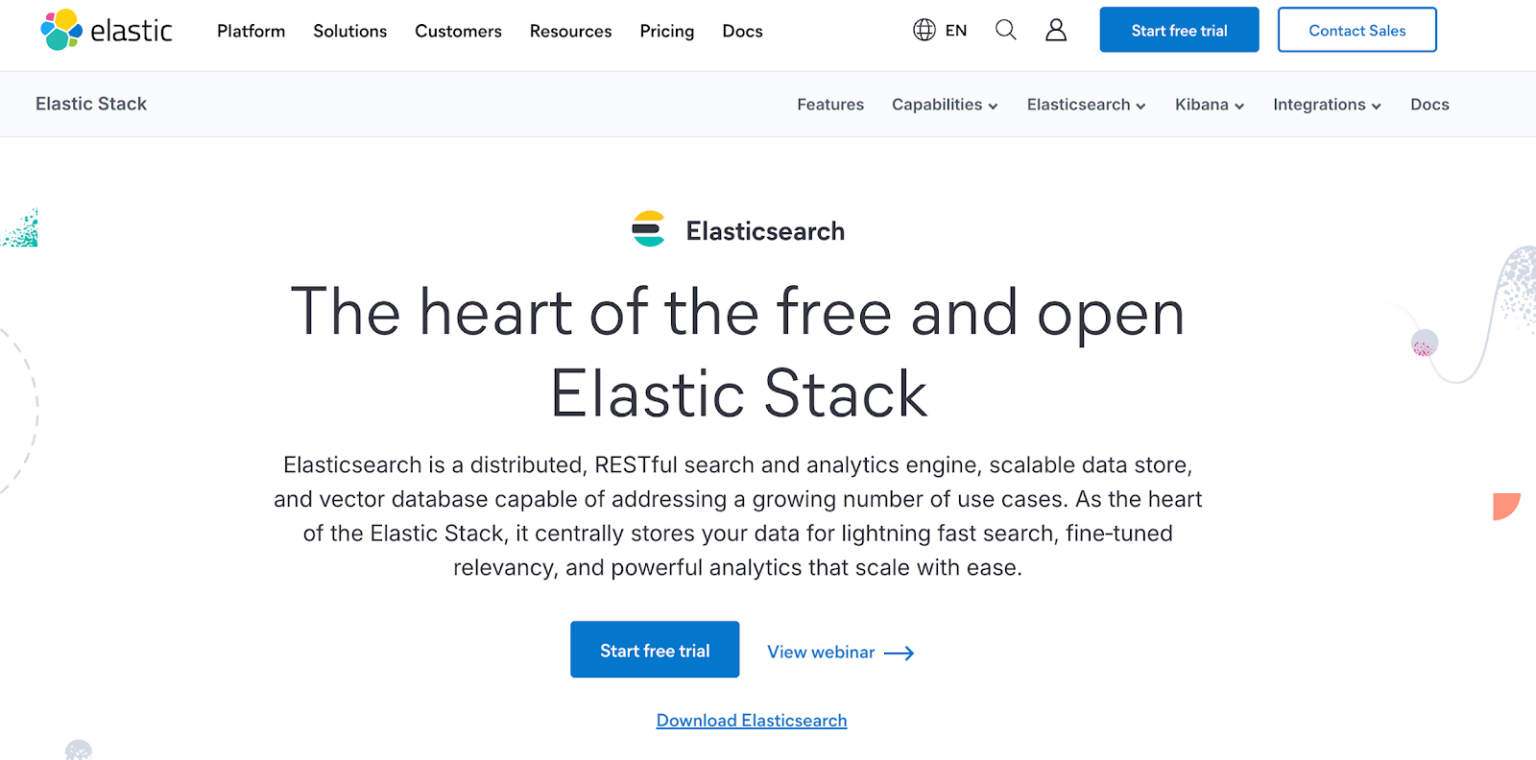Click the user account icon

pos(1056,30)
